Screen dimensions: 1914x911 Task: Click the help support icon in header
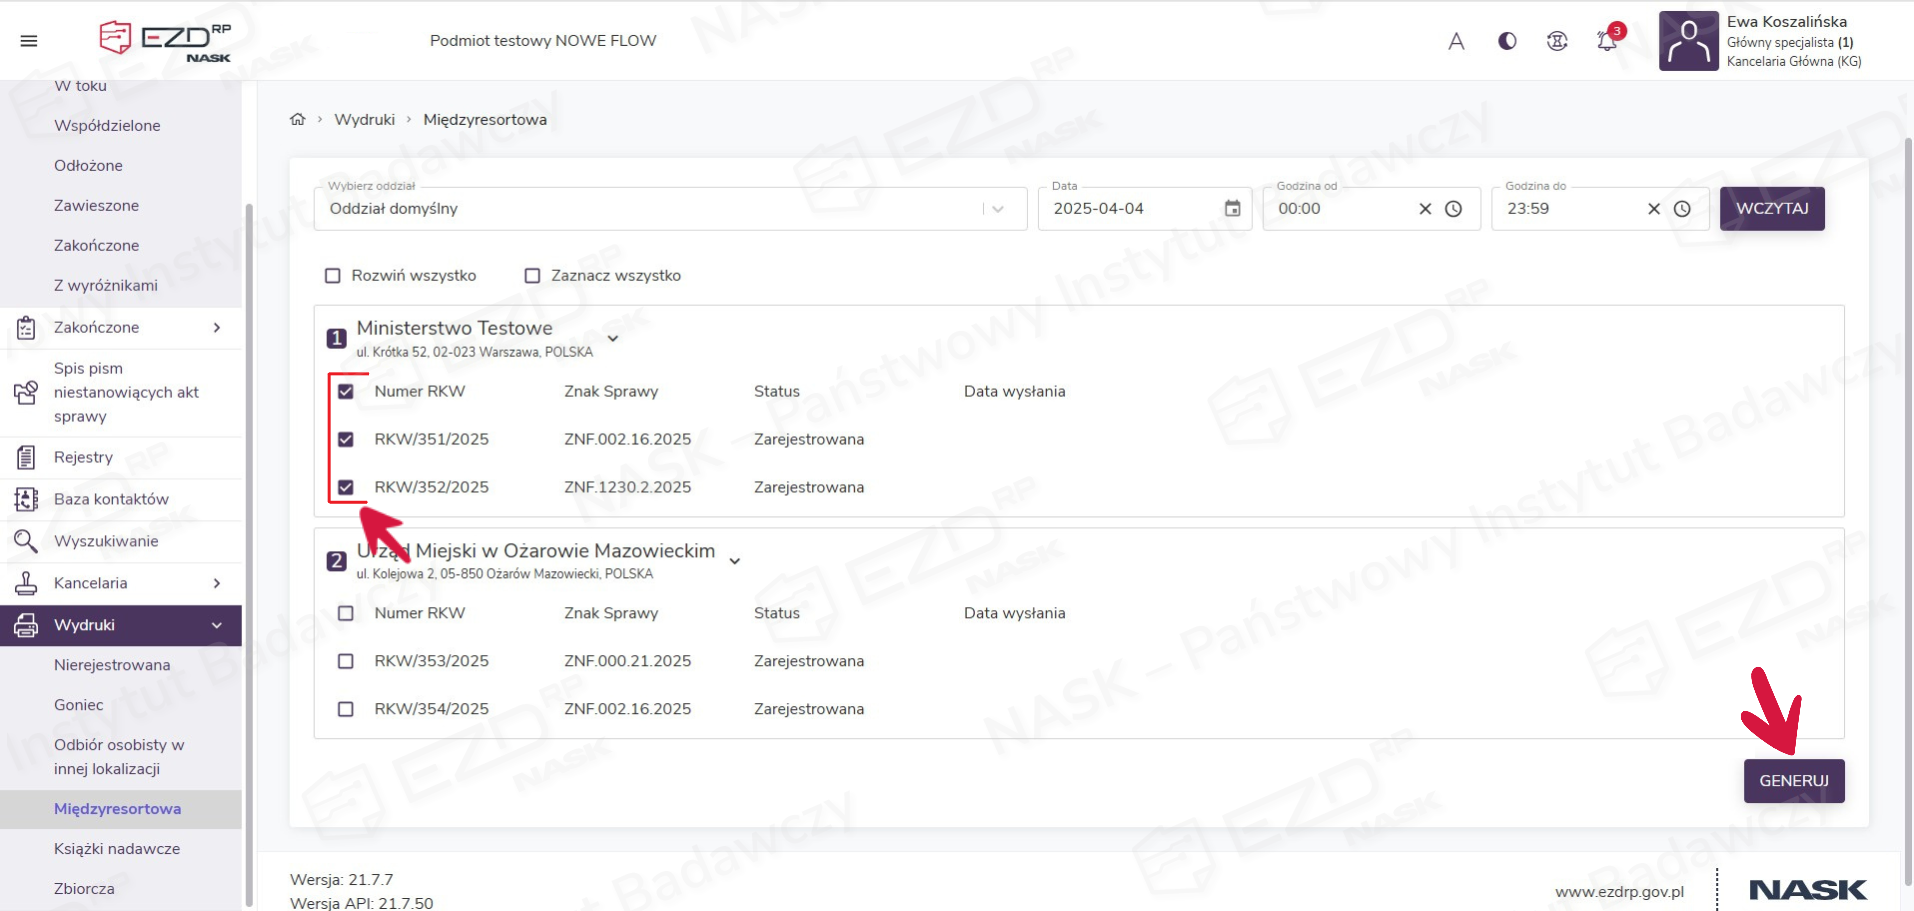point(1557,41)
